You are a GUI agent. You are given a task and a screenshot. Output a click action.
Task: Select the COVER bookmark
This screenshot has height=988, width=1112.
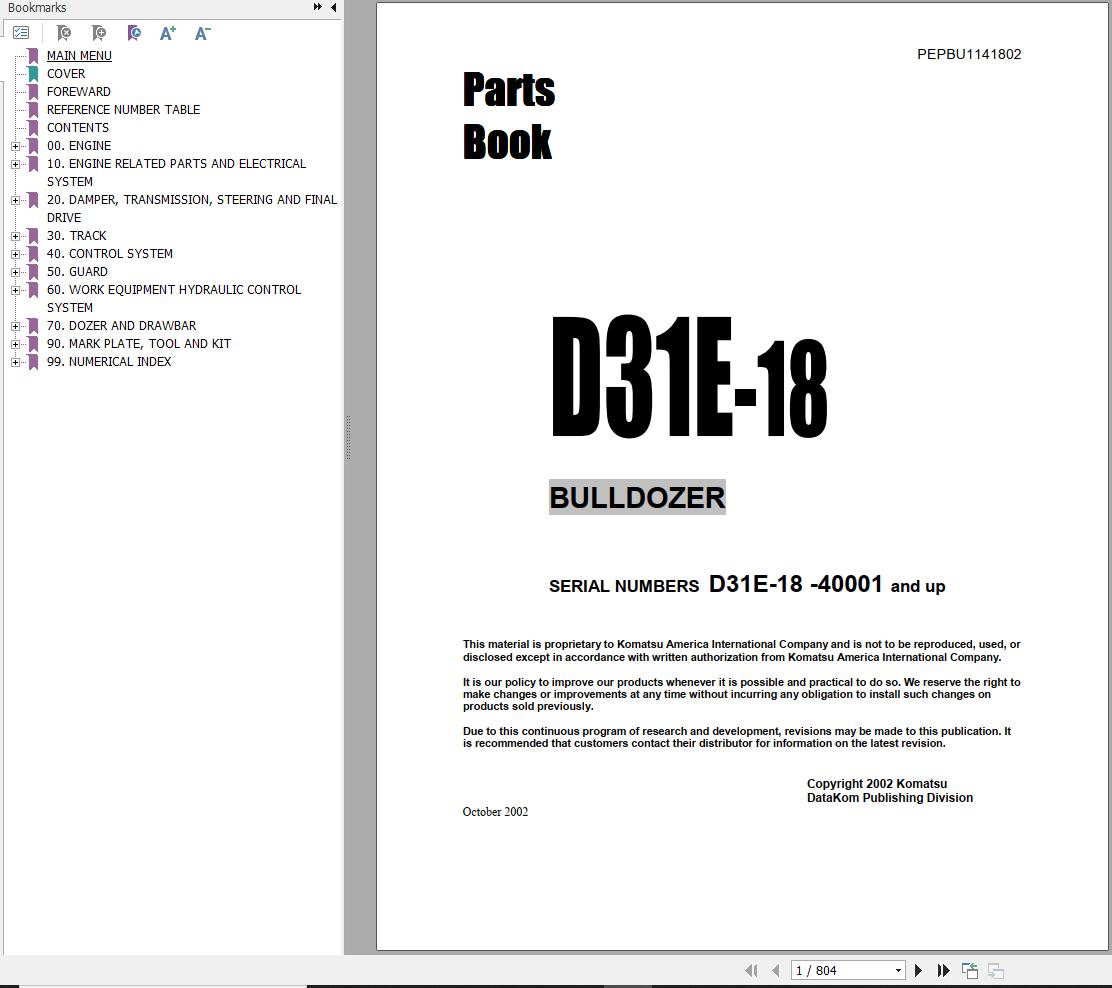pyautogui.click(x=66, y=74)
